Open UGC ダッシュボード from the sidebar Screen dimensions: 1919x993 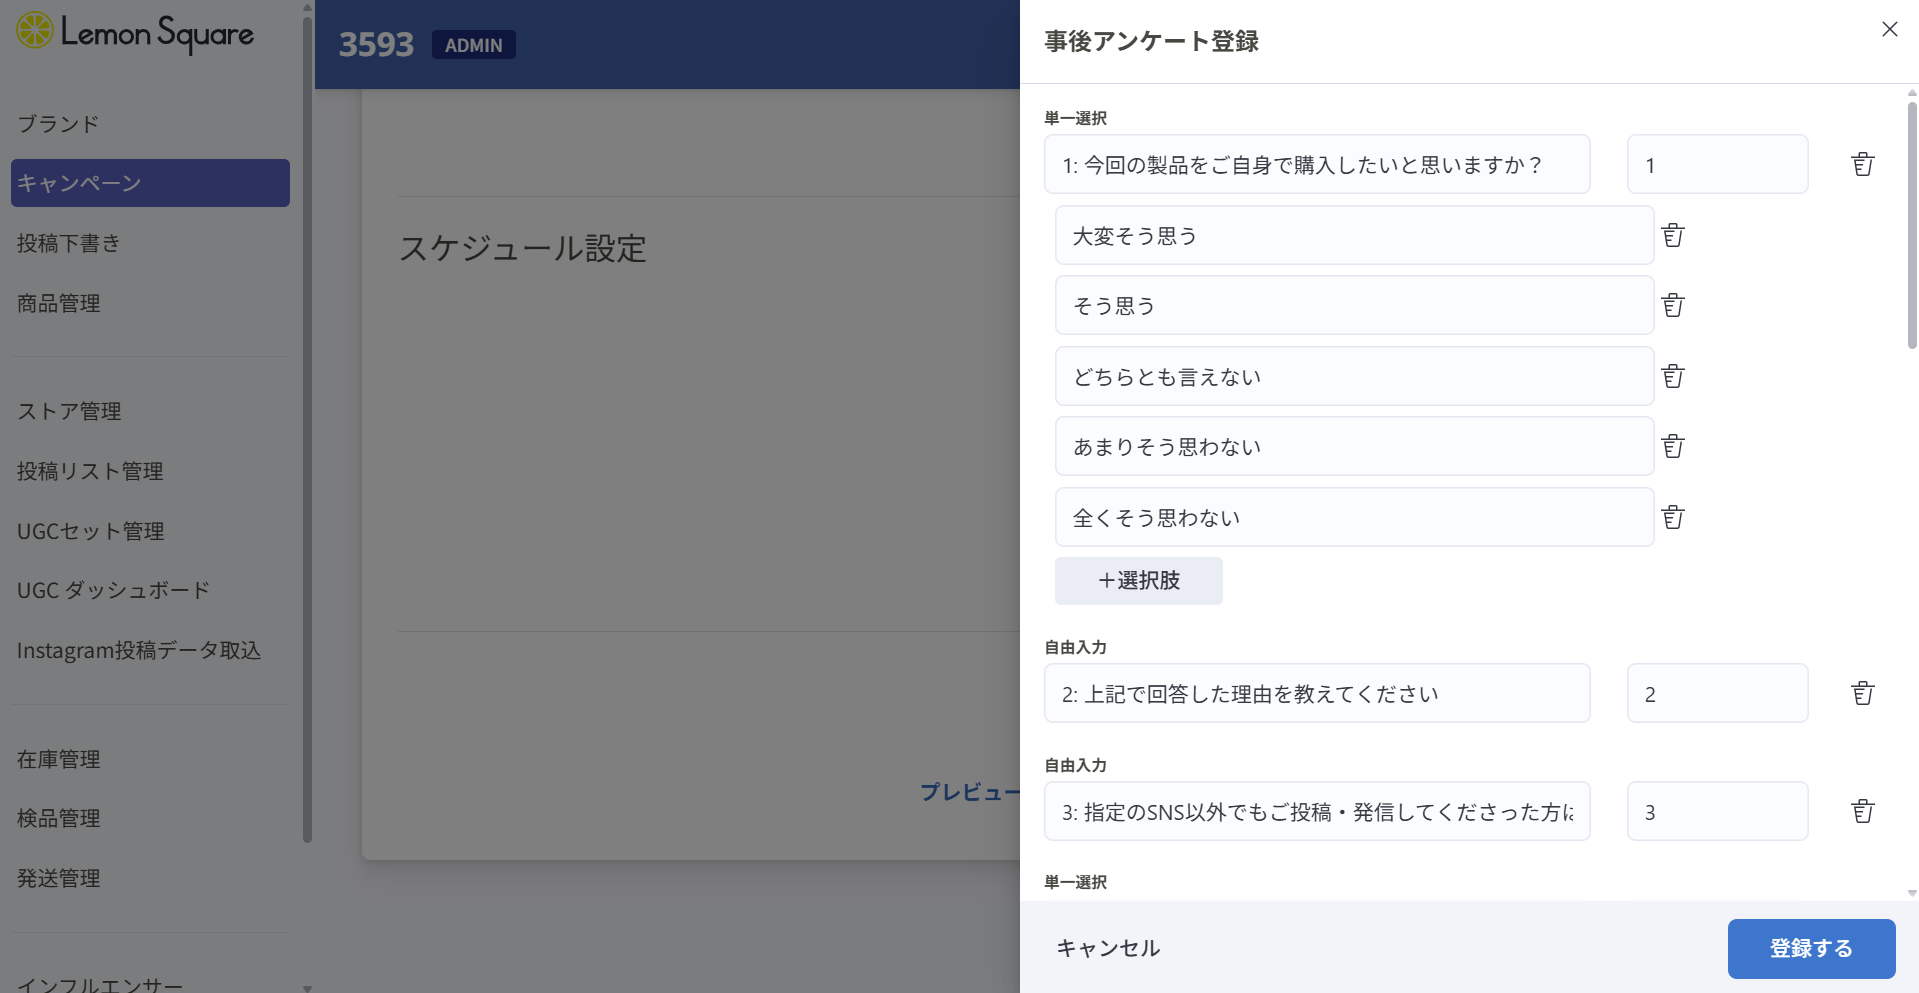pyautogui.click(x=113, y=590)
